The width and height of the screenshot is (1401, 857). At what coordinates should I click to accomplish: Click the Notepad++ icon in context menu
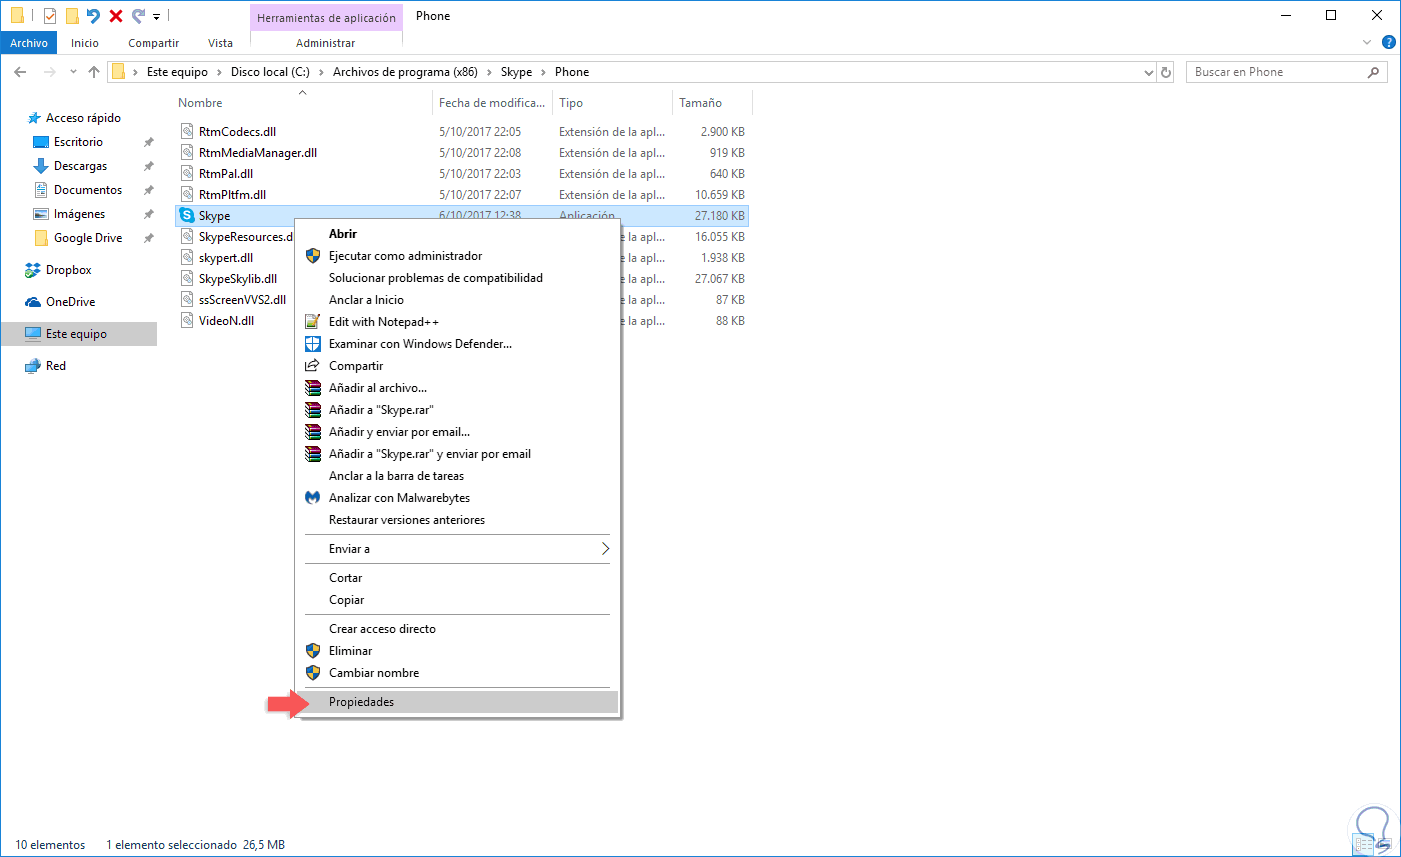pos(313,322)
